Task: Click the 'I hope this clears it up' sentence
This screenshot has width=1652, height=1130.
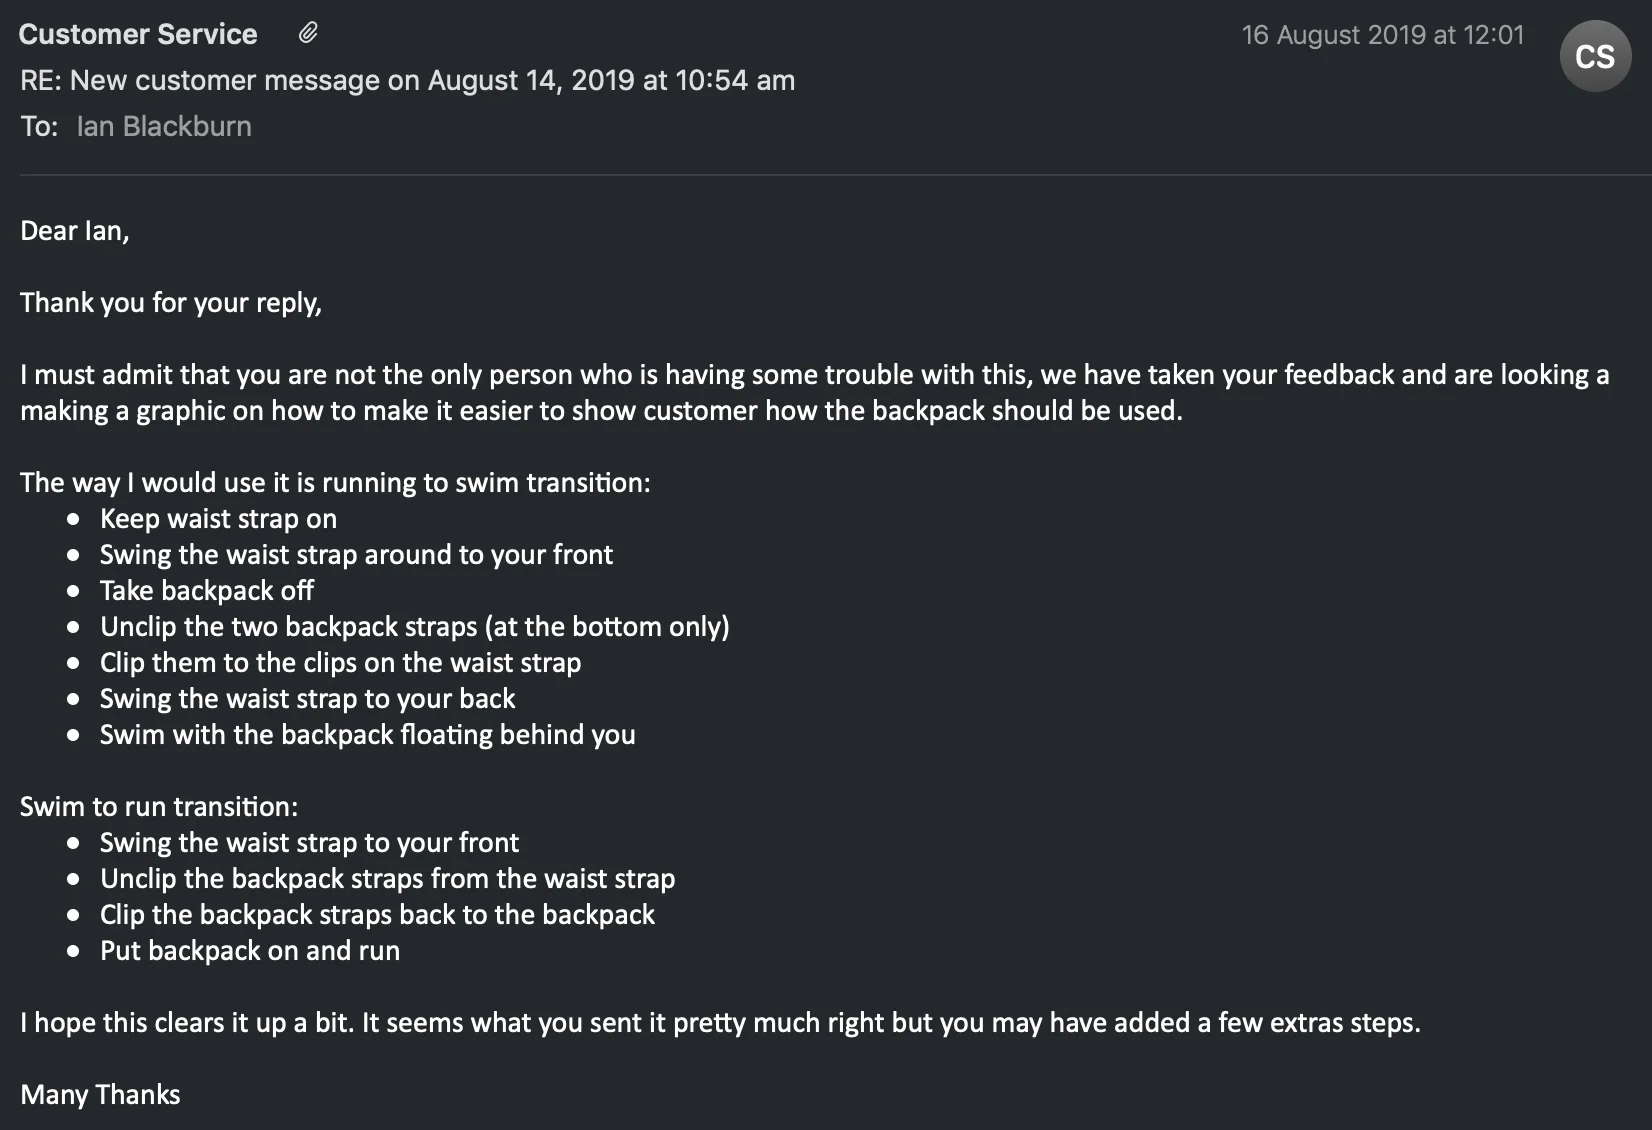Action: click(x=720, y=1022)
